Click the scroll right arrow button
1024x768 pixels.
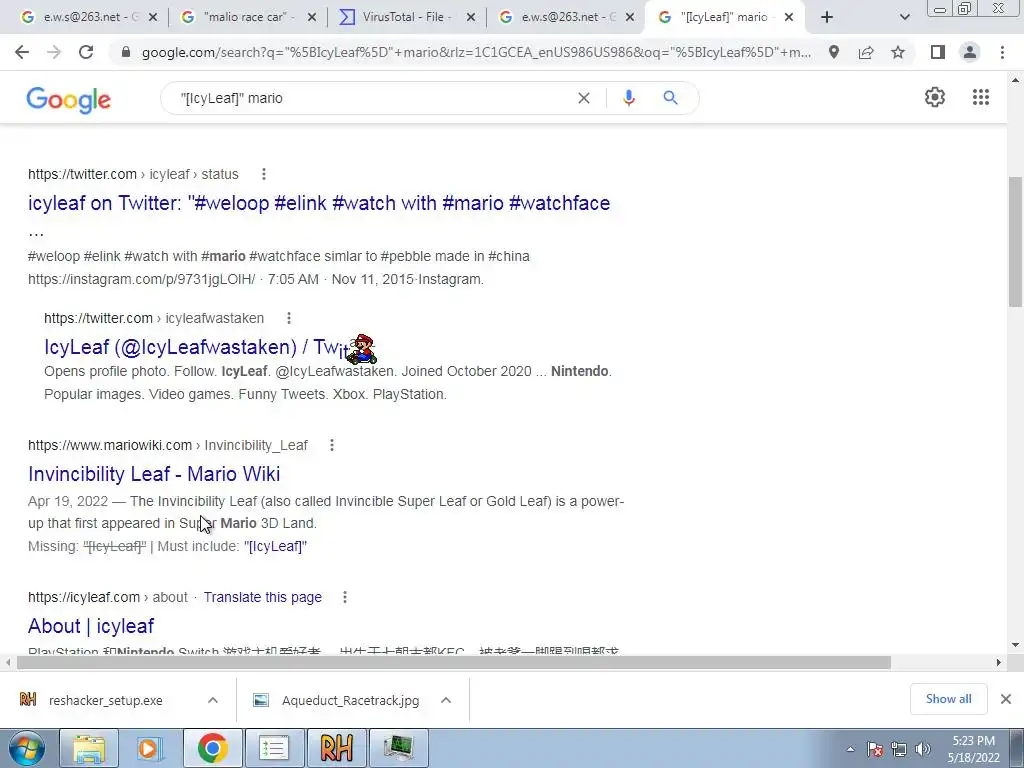click(x=999, y=662)
